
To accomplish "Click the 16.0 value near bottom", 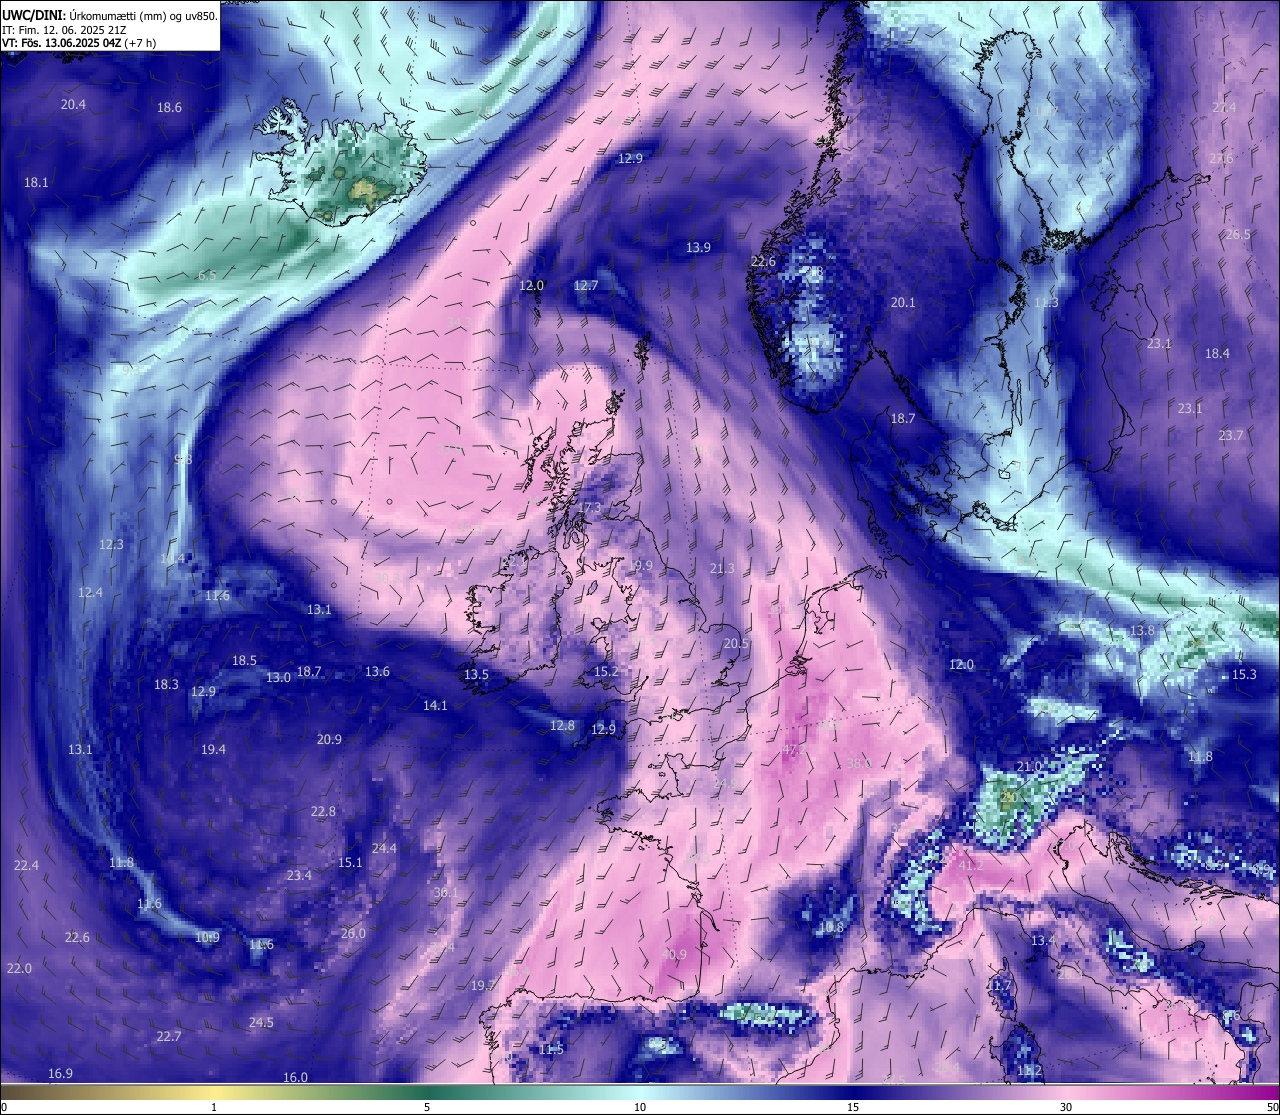I will click(x=295, y=1077).
